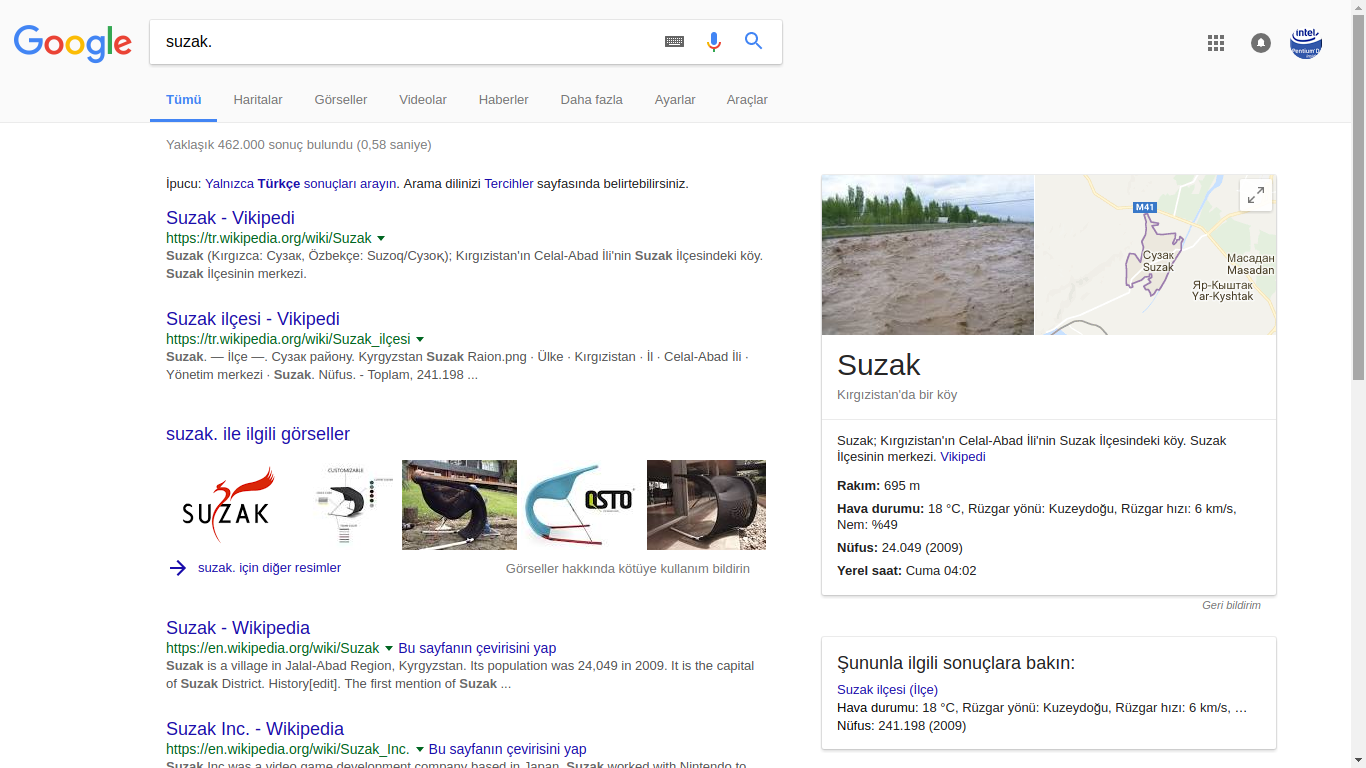The height and width of the screenshot is (768, 1366).
Task: Select the Tümü tab
Action: point(184,100)
